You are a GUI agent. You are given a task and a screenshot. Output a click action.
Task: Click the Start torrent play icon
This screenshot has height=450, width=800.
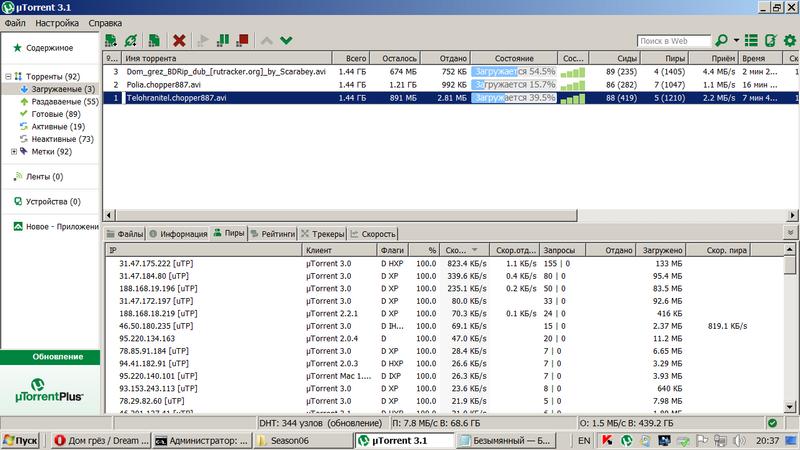point(203,40)
